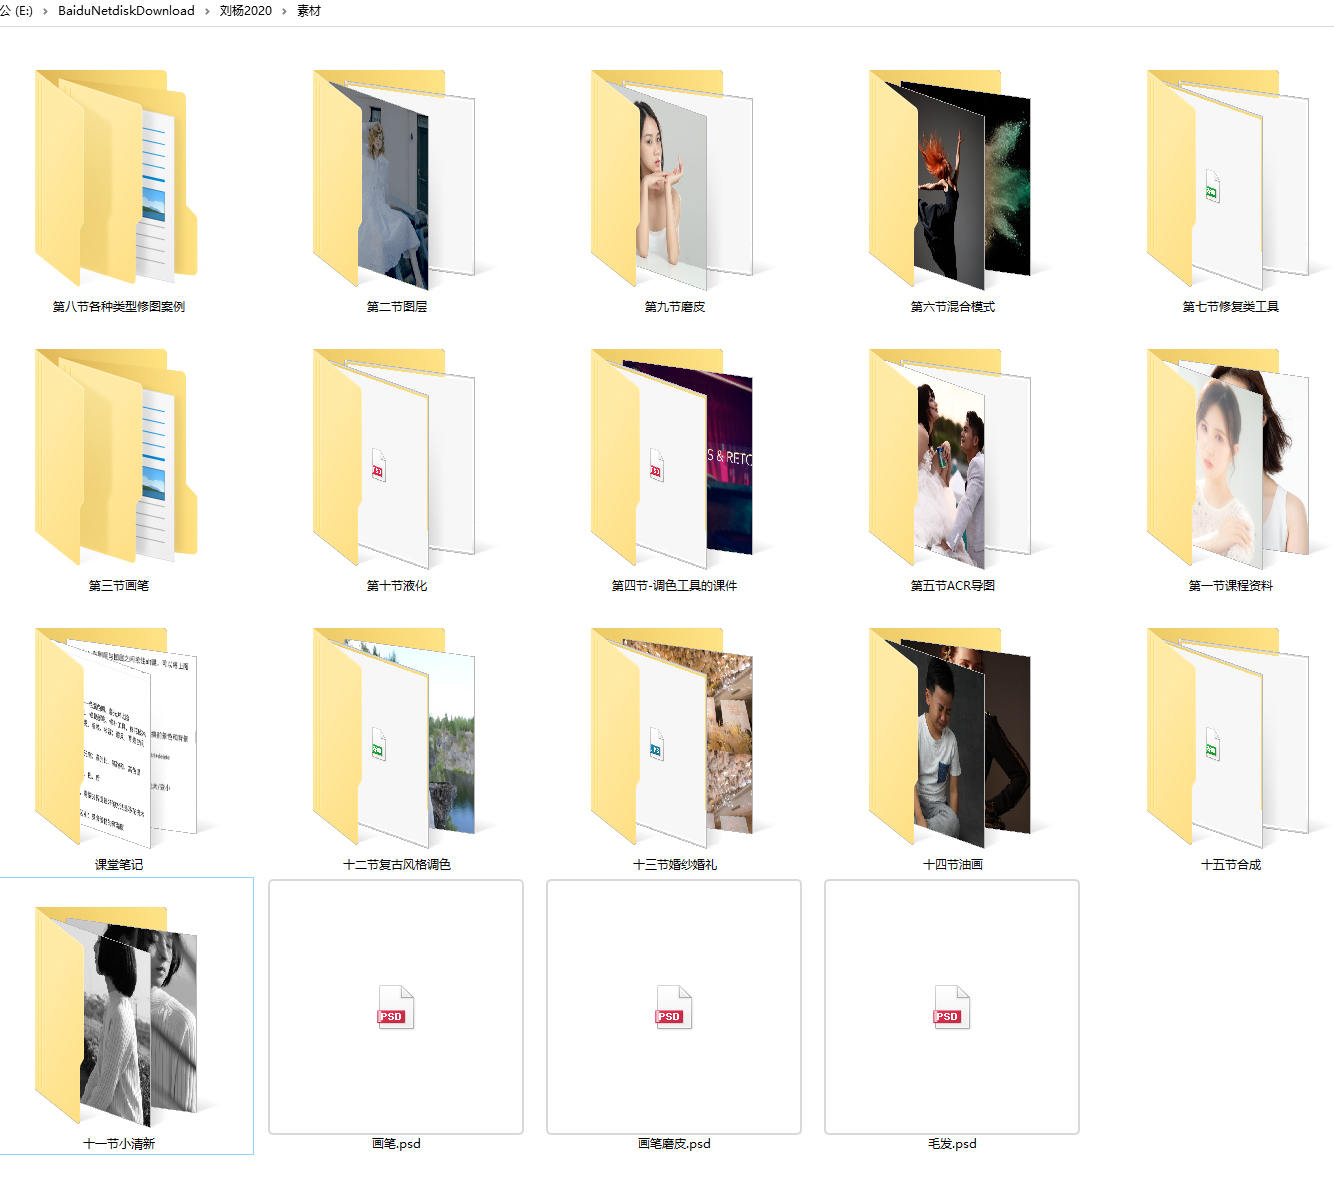Click the 第四节-调色工具的课件 folder name label
Viewport: 1334px width, 1179px height.
click(674, 585)
